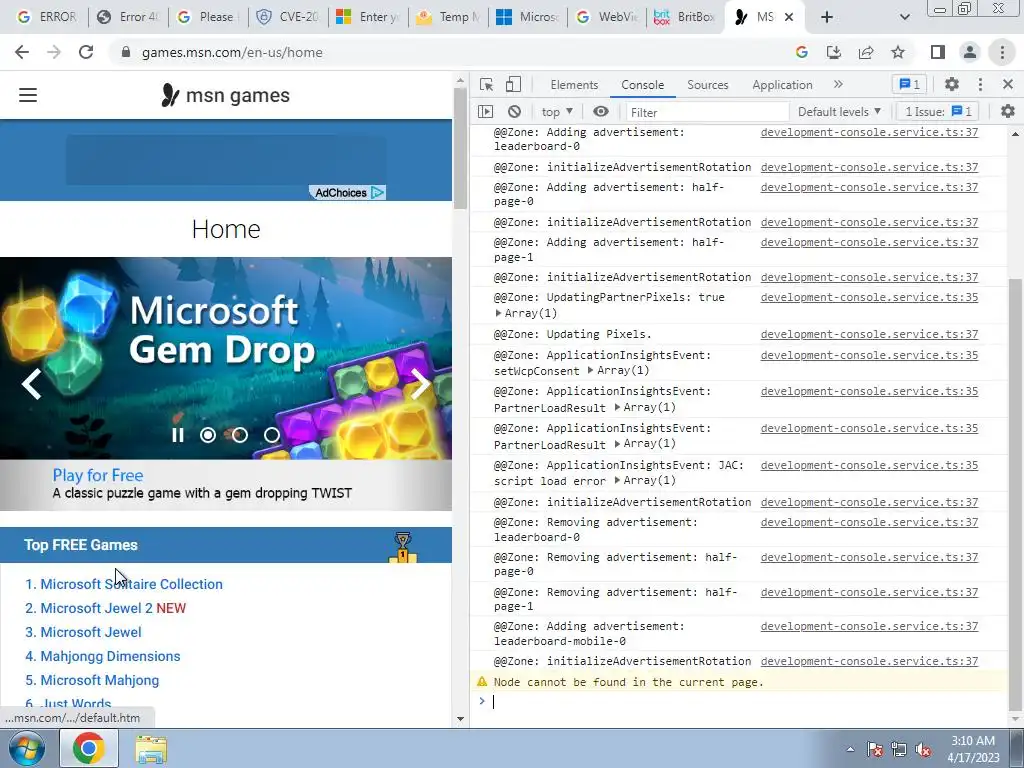This screenshot has width=1024, height=768.
Task: Activate the DevTools inspect element picker
Action: 486,84
